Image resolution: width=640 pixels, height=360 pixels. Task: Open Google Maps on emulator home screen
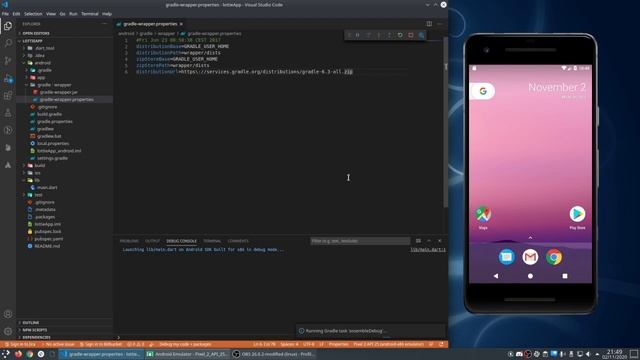(483, 214)
